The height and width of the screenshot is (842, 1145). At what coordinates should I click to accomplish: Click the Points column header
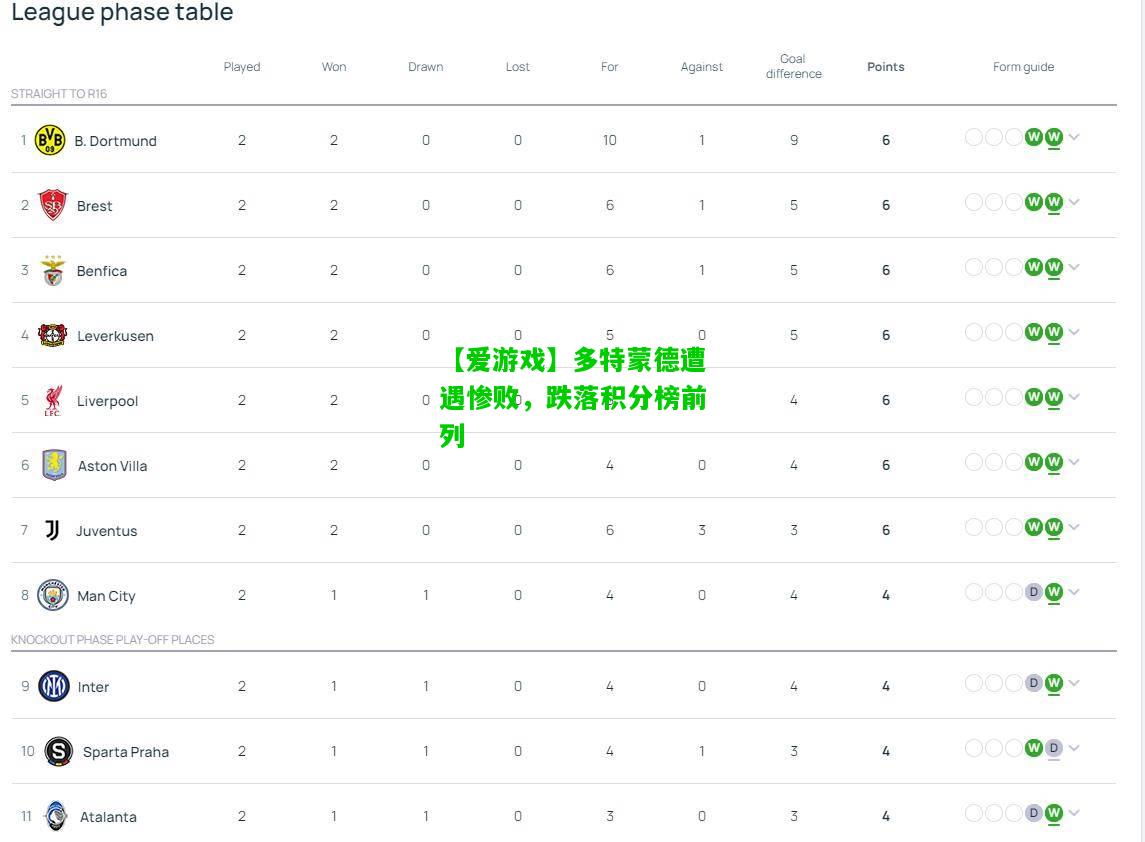(x=886, y=66)
